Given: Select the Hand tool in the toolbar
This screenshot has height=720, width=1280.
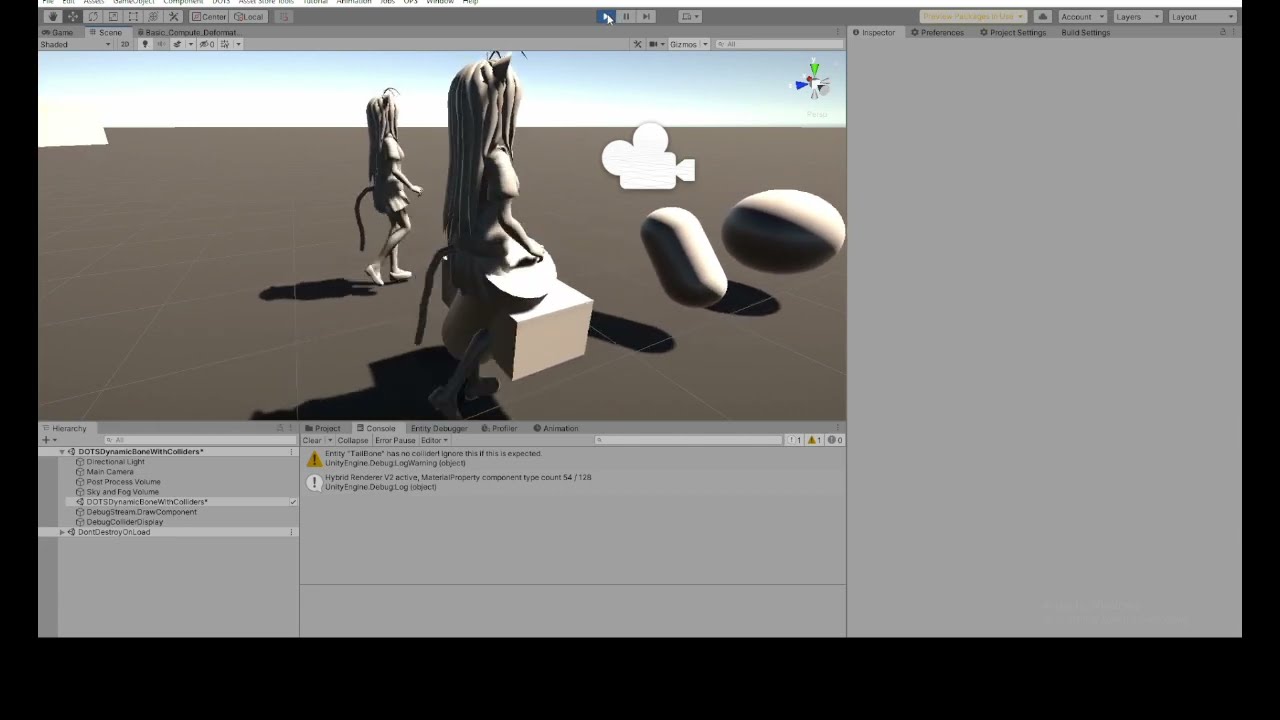Looking at the screenshot, I should tap(53, 16).
